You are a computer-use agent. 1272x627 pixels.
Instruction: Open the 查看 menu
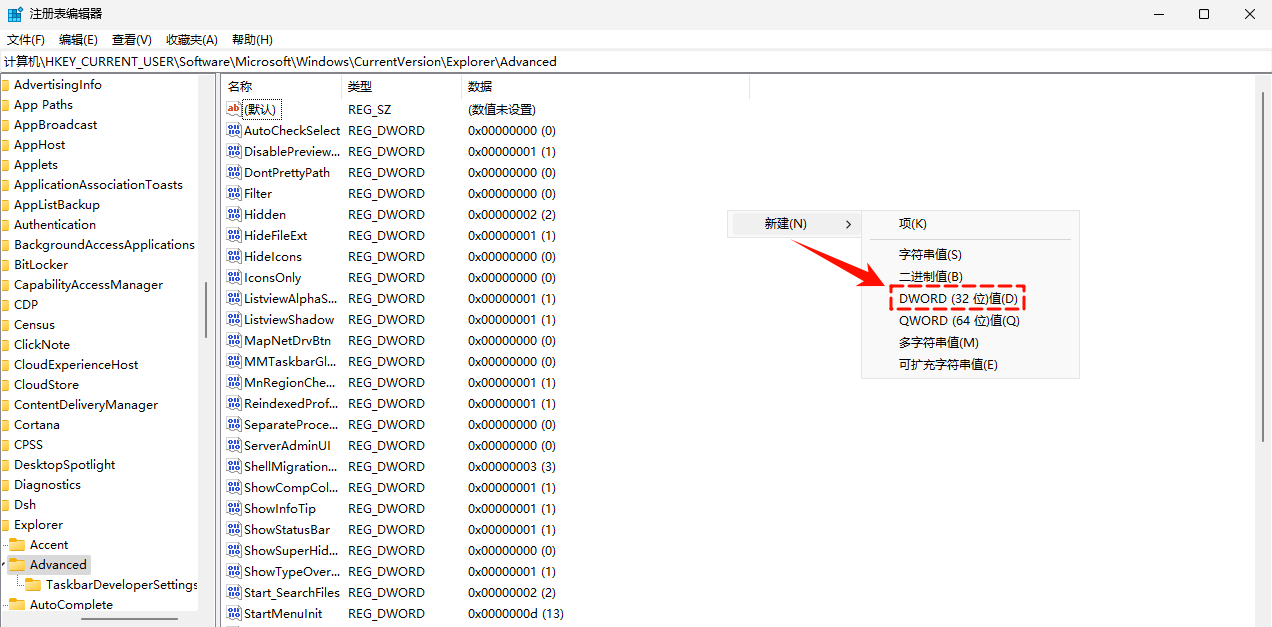point(131,39)
